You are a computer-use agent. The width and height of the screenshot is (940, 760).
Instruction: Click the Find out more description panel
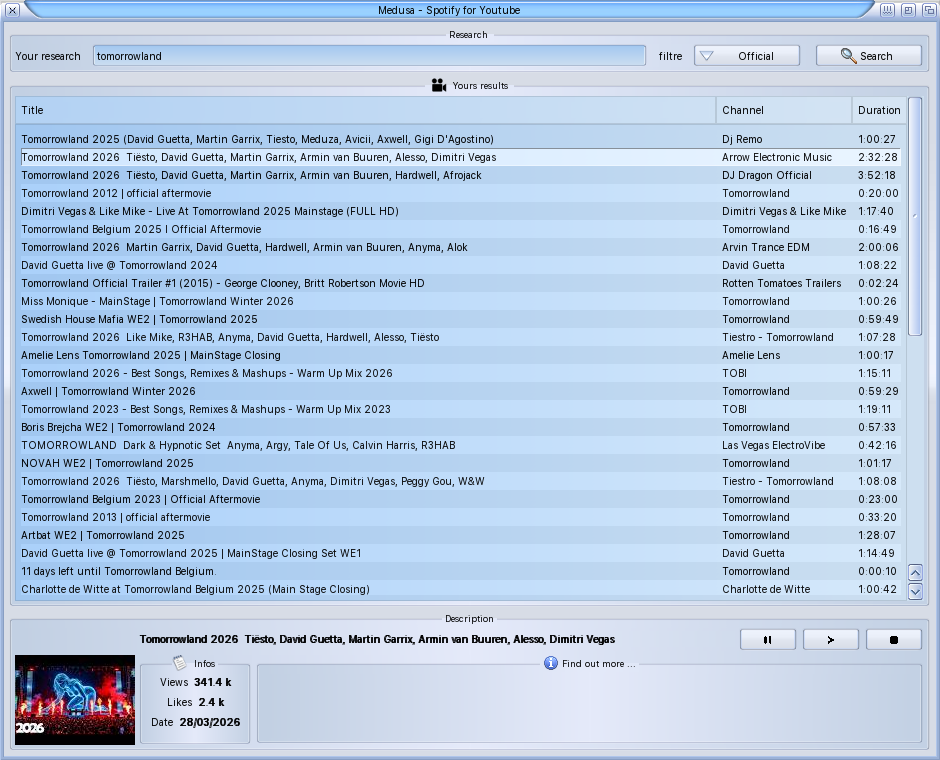(x=589, y=704)
